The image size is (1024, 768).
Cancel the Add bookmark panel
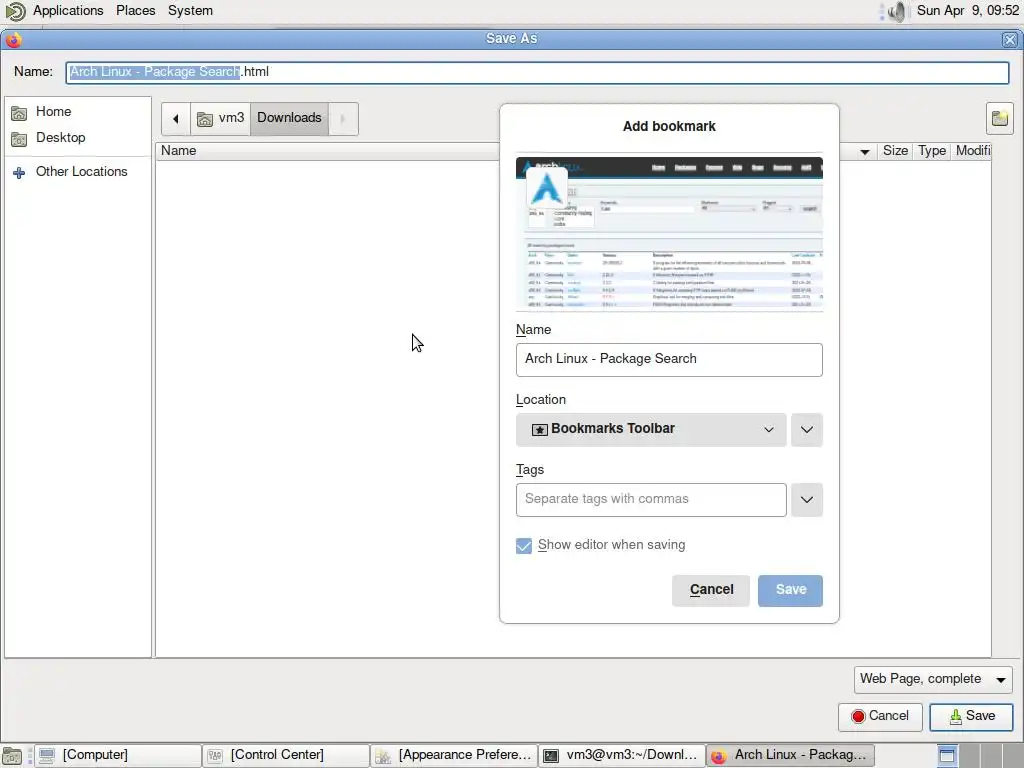coord(711,590)
